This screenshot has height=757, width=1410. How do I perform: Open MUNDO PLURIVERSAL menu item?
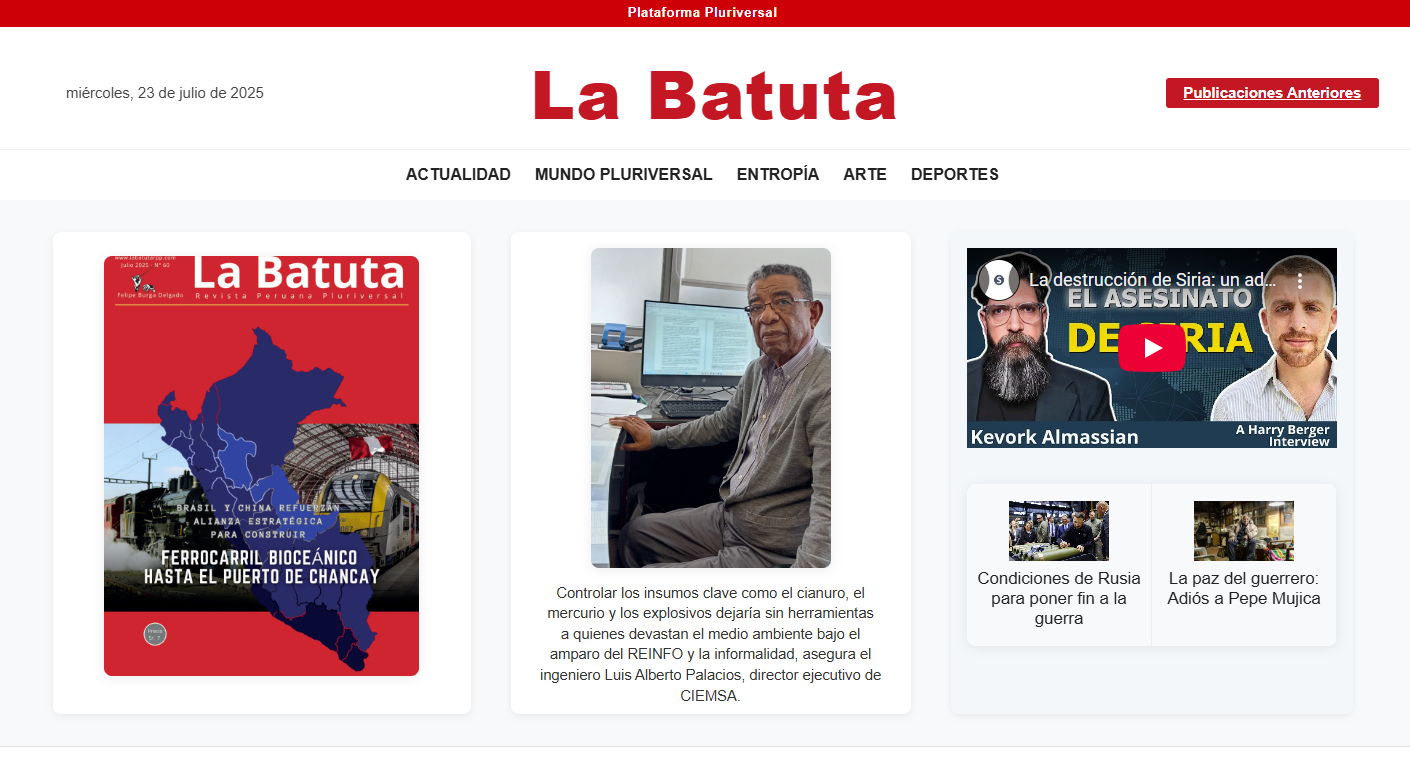(x=624, y=174)
